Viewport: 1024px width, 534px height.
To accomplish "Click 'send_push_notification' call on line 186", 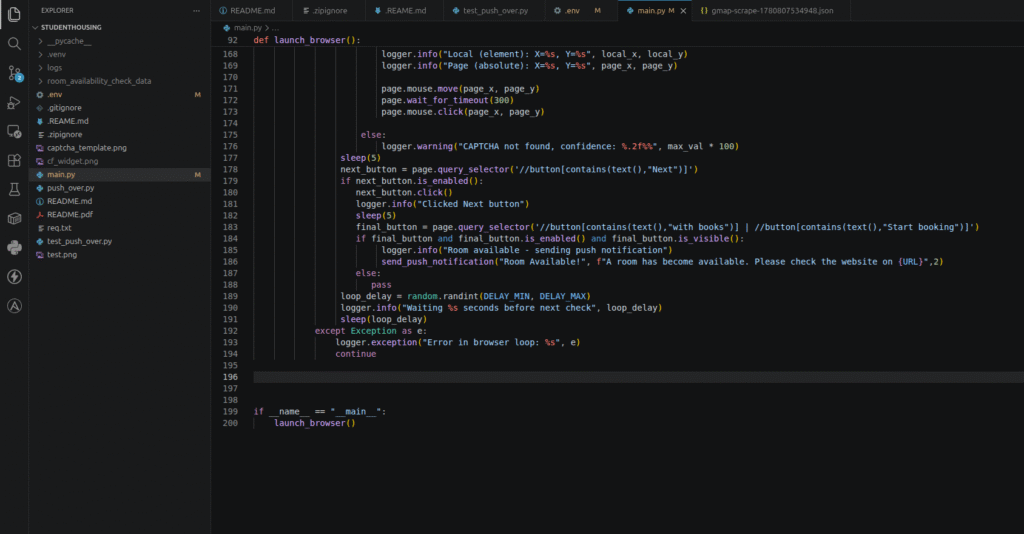I will pos(662,262).
